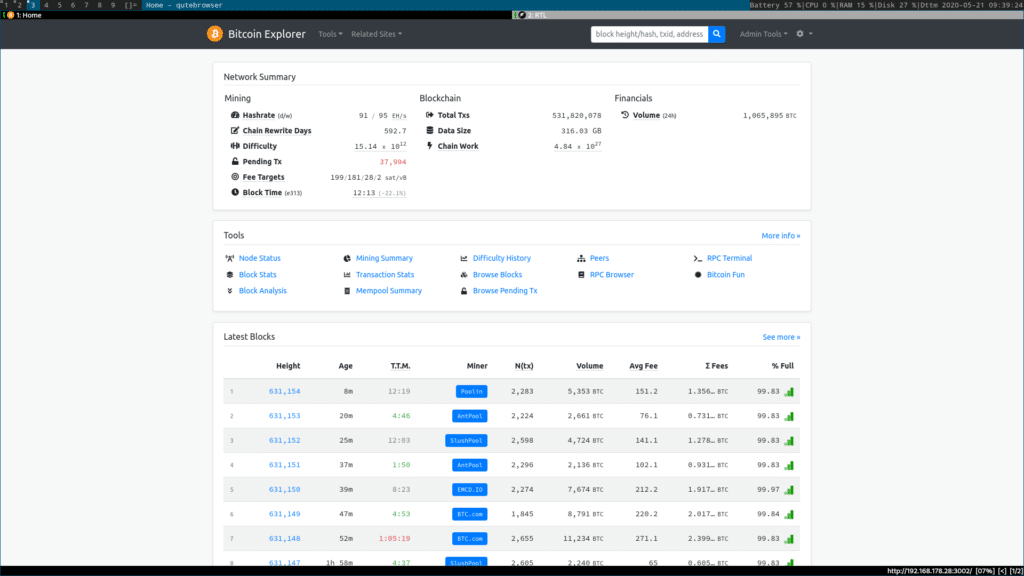Click the Volume column header

590,366
